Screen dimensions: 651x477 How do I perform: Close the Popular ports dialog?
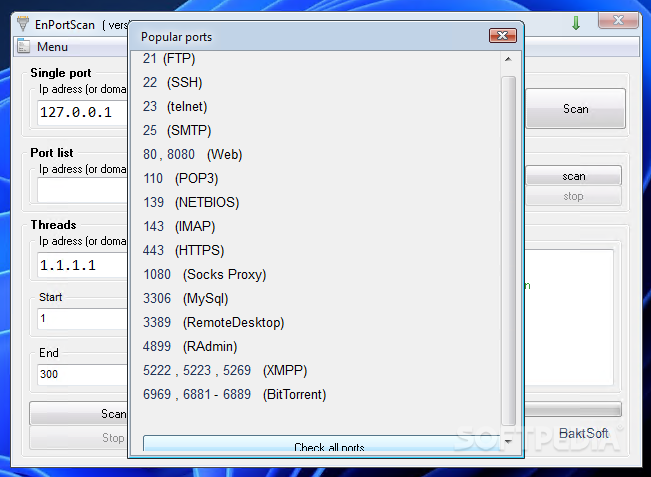coord(502,36)
